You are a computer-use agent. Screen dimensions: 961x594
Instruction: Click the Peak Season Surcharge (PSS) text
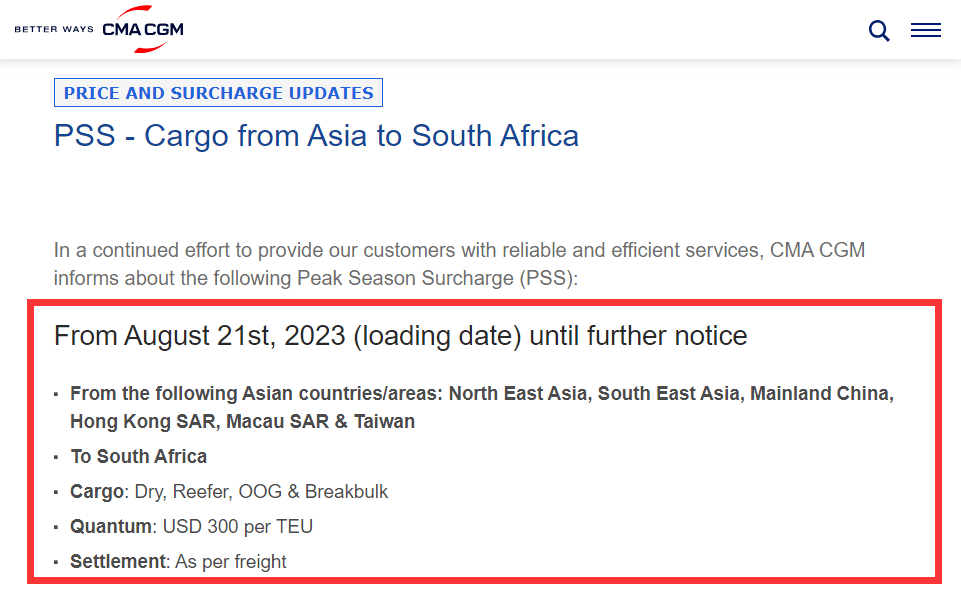coord(436,278)
